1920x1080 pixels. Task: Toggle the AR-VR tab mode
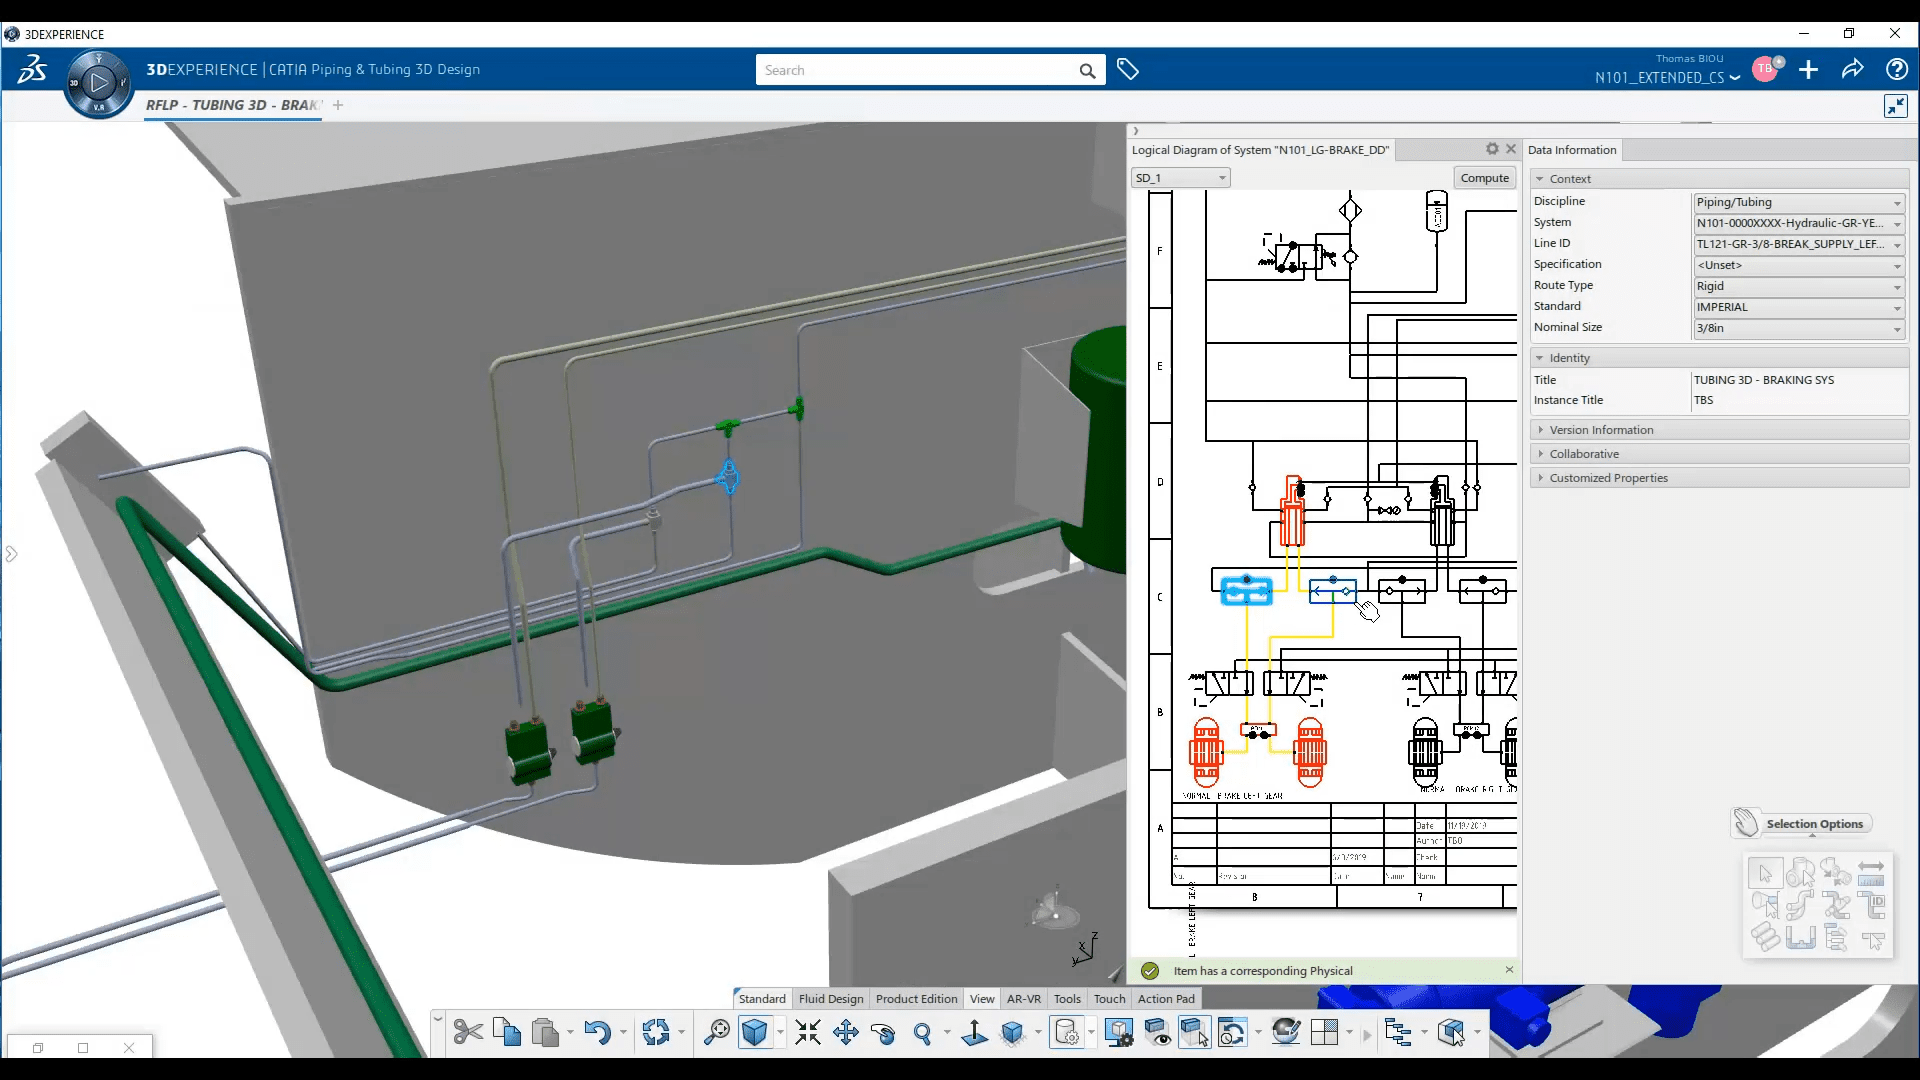point(1023,998)
